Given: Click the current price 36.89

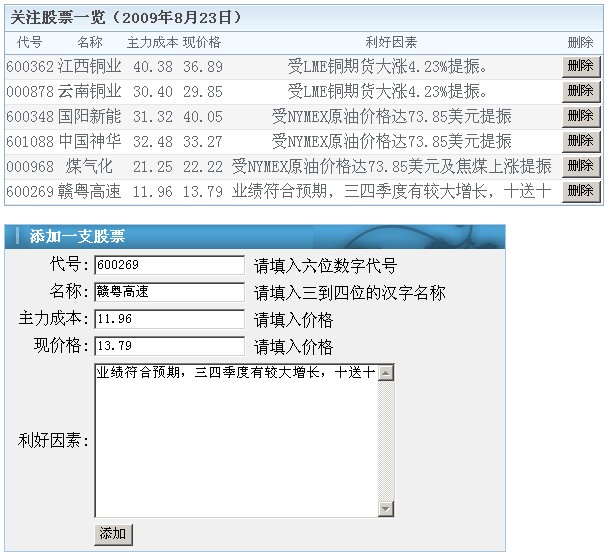Looking at the screenshot, I should (203, 67).
